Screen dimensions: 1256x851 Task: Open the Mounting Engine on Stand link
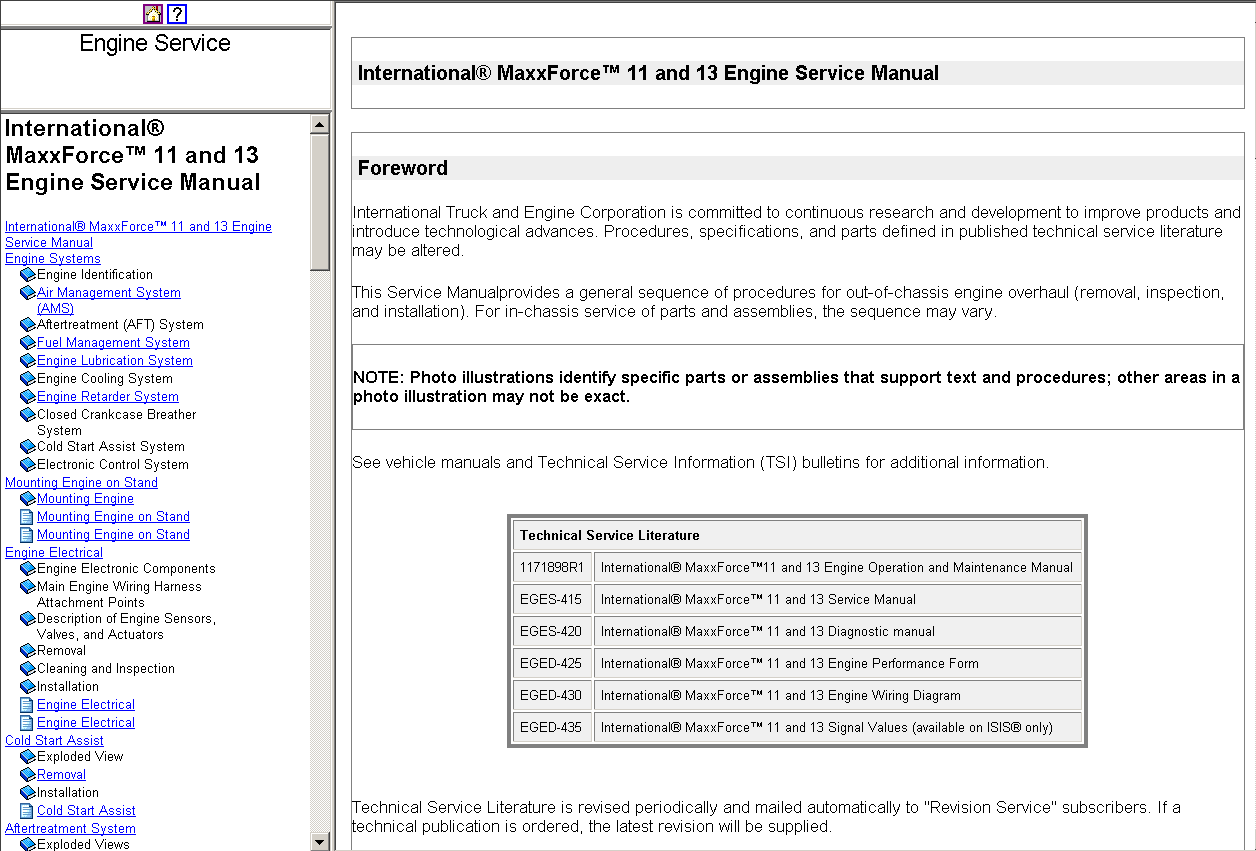[x=112, y=516]
